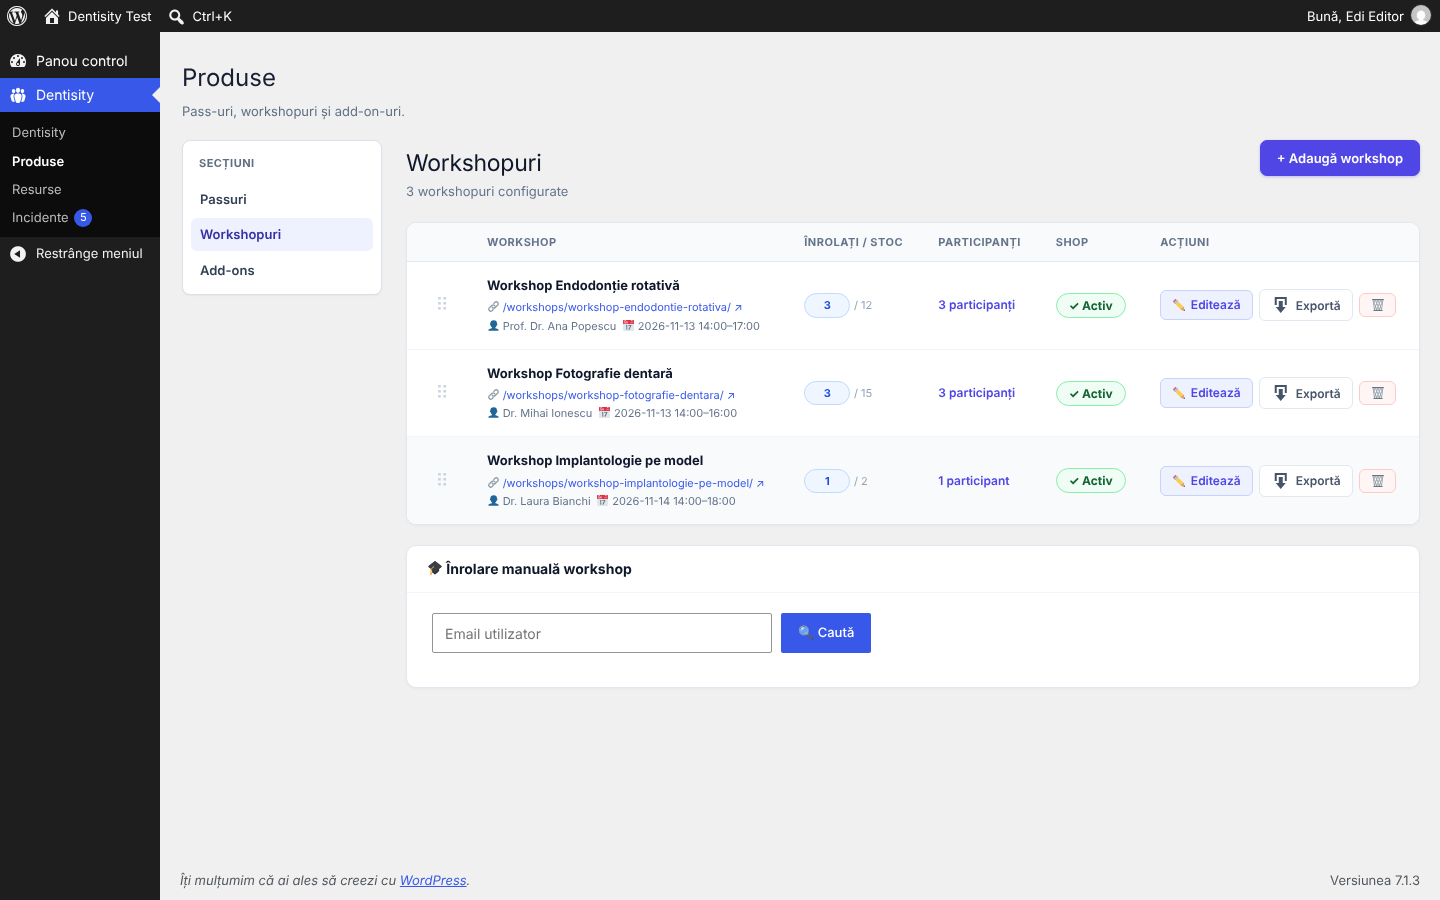Delete the Workshop Fotografie dentară row
This screenshot has height=900, width=1440.
(1377, 393)
